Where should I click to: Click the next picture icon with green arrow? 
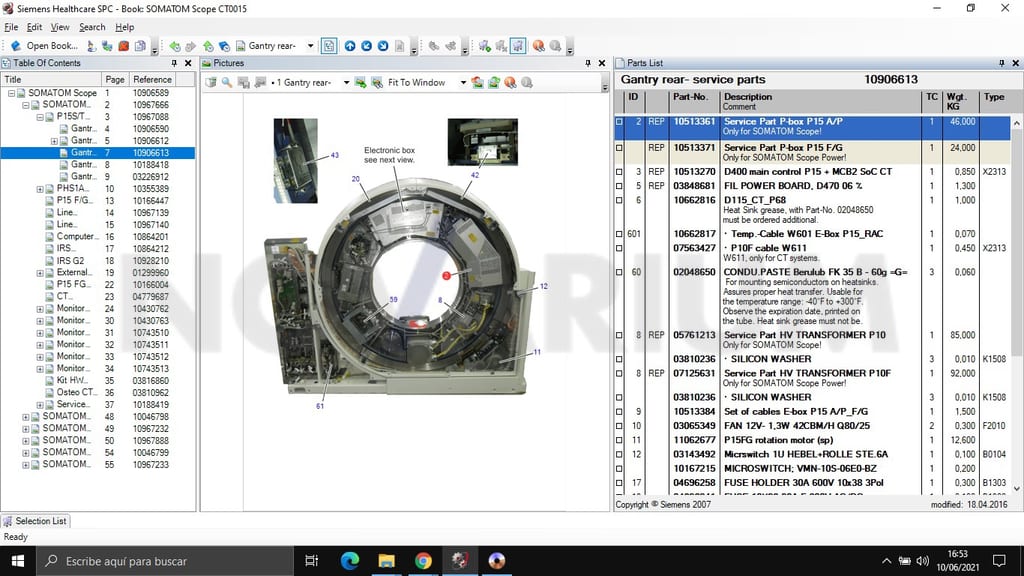360,82
